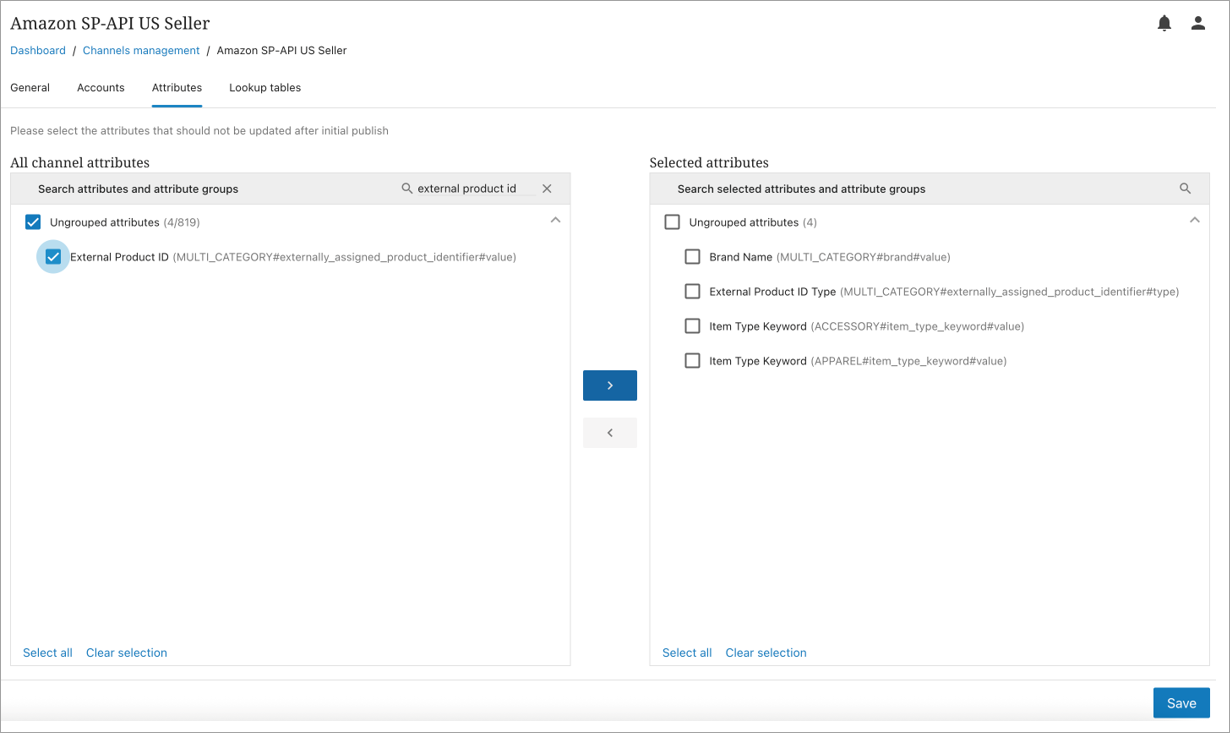The width and height of the screenshot is (1230, 733).
Task: Click the search icon in Selected attributes
Action: click(x=1185, y=188)
